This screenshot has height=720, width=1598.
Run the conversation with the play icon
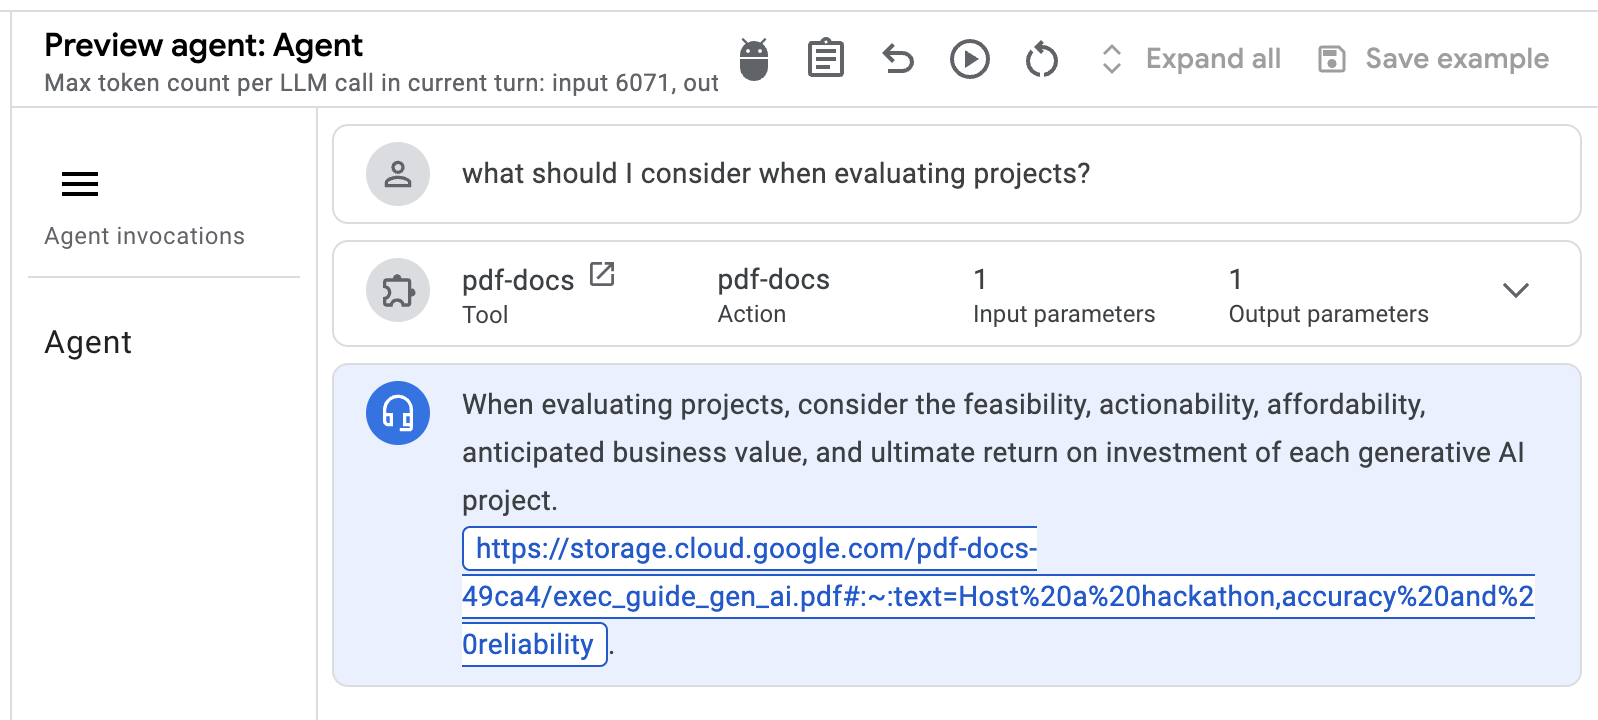click(x=970, y=59)
